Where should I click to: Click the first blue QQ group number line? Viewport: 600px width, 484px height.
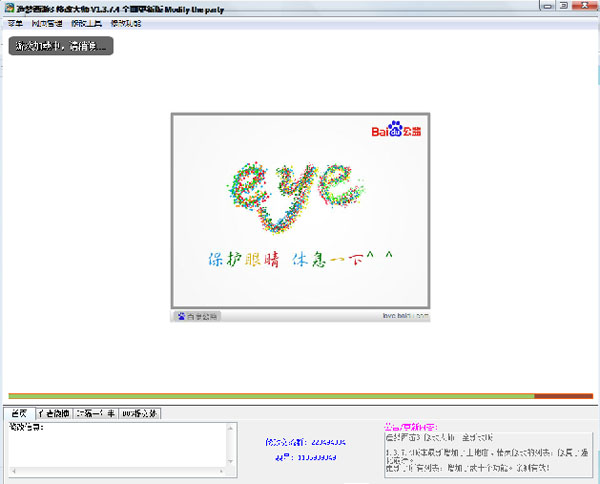point(305,442)
